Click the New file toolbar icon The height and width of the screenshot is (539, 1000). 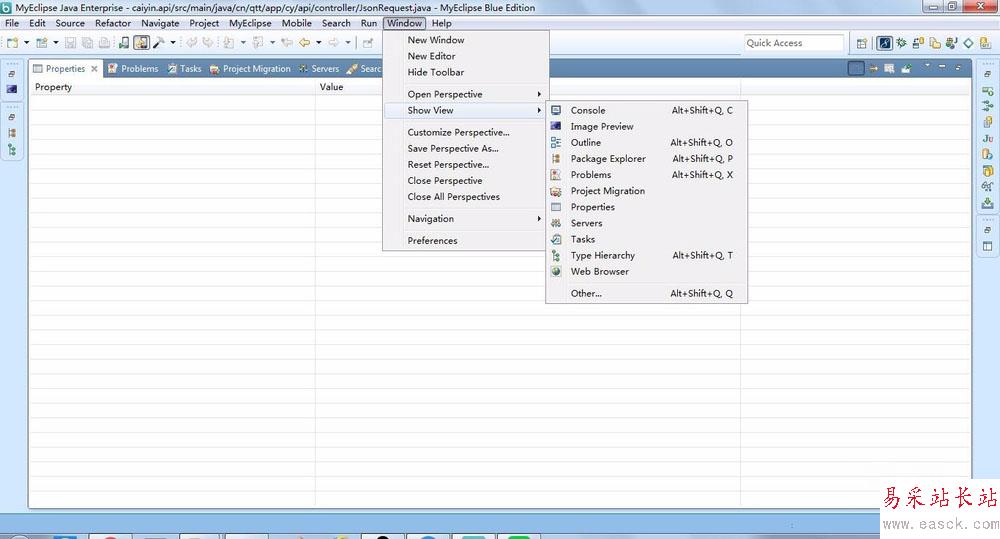(x=12, y=43)
